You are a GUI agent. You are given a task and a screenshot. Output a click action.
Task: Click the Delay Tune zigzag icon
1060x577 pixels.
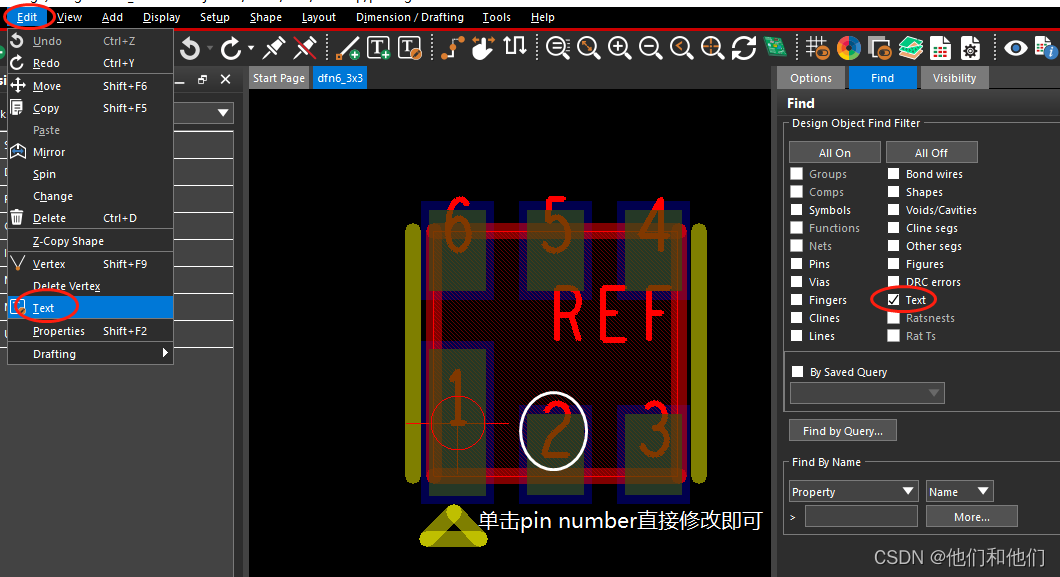tap(514, 47)
